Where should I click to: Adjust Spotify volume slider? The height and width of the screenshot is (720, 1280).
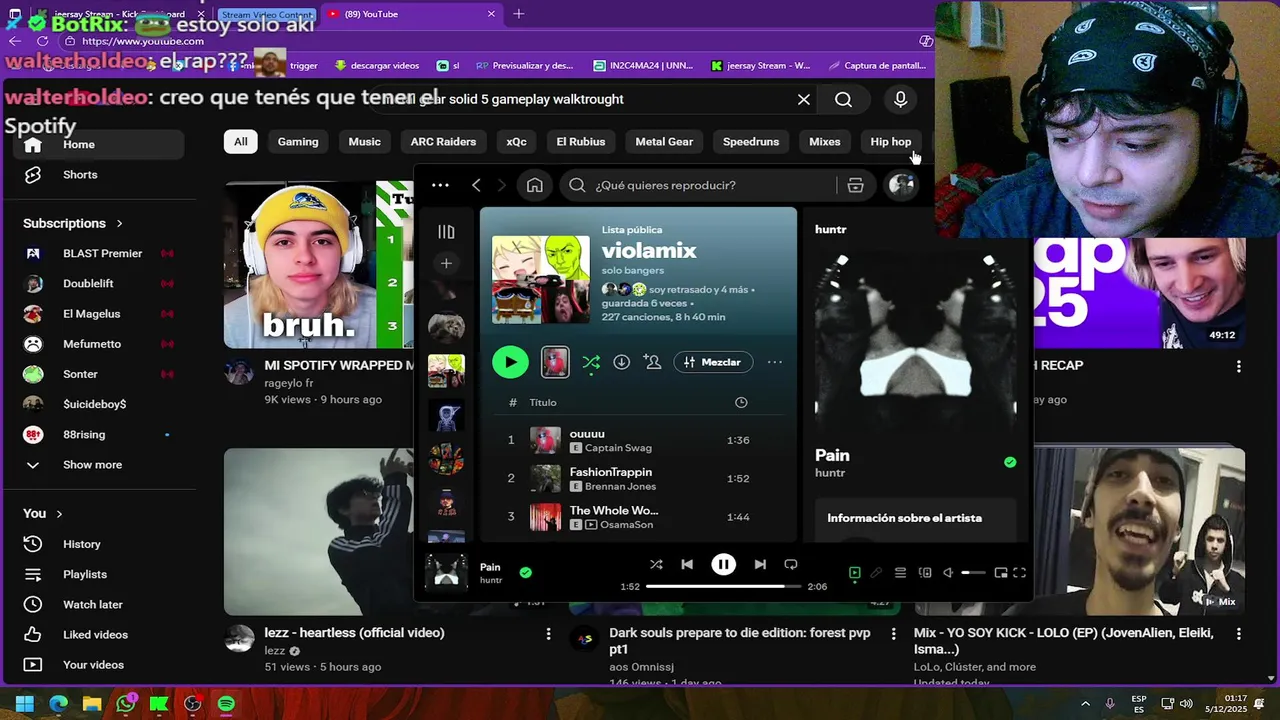click(x=973, y=573)
